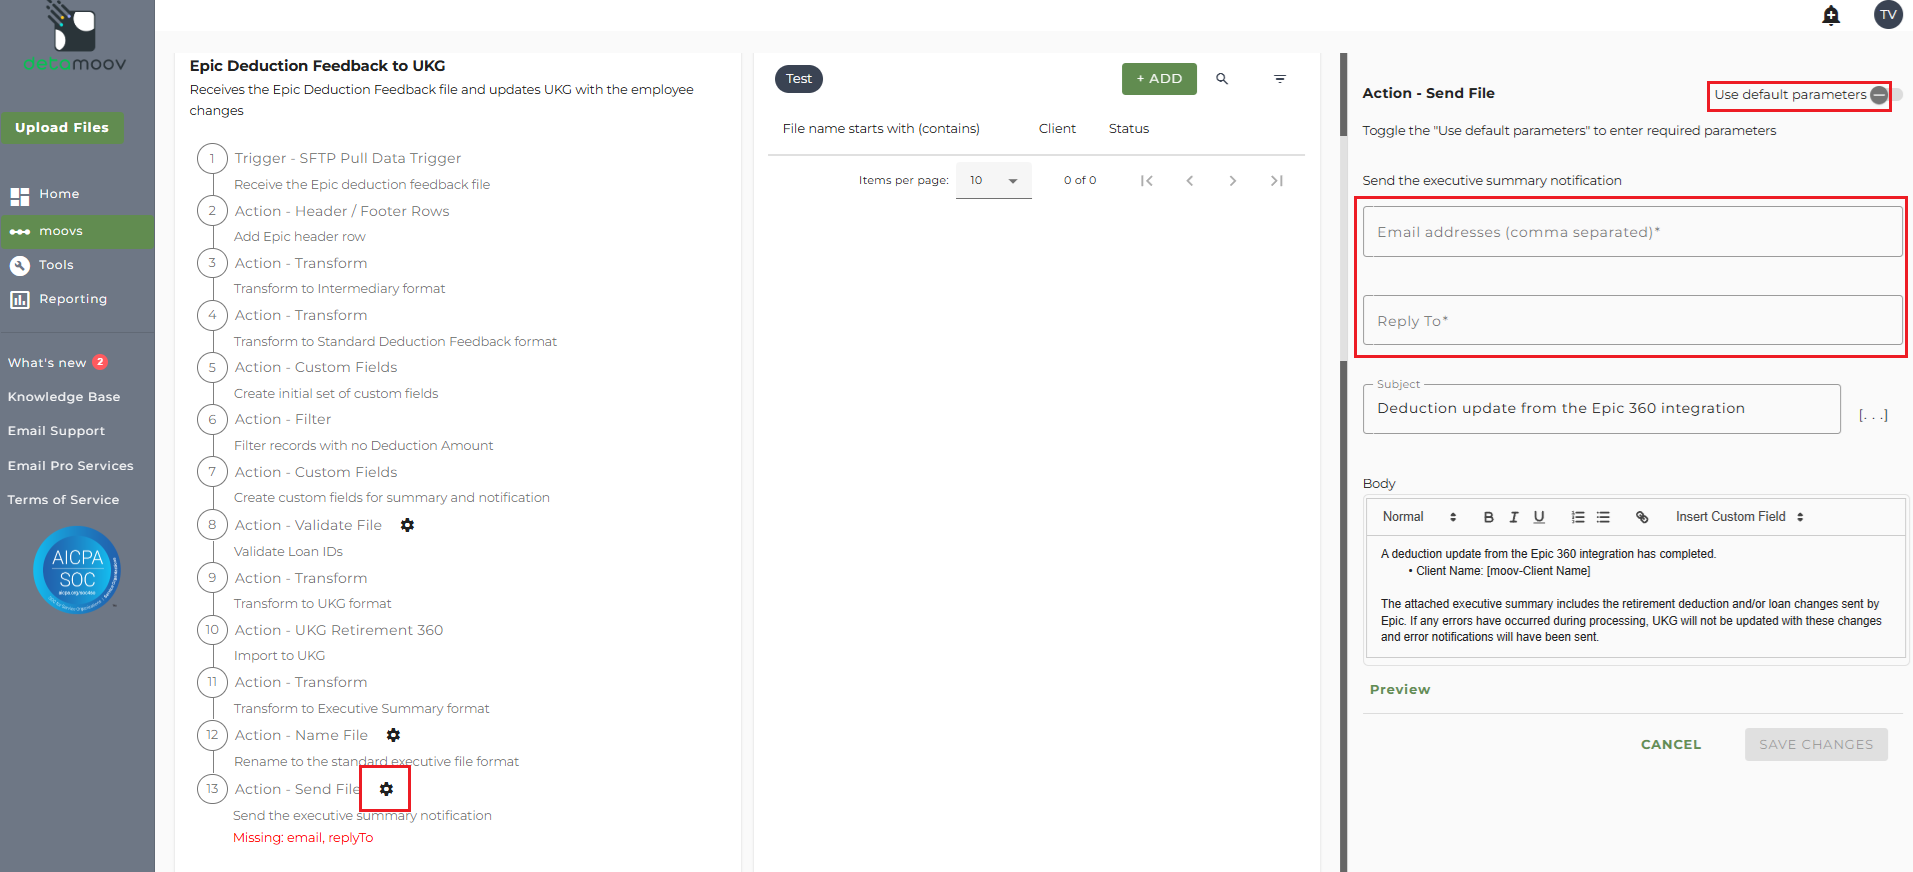
Task: Click into the Body text editor
Action: tap(1636, 596)
